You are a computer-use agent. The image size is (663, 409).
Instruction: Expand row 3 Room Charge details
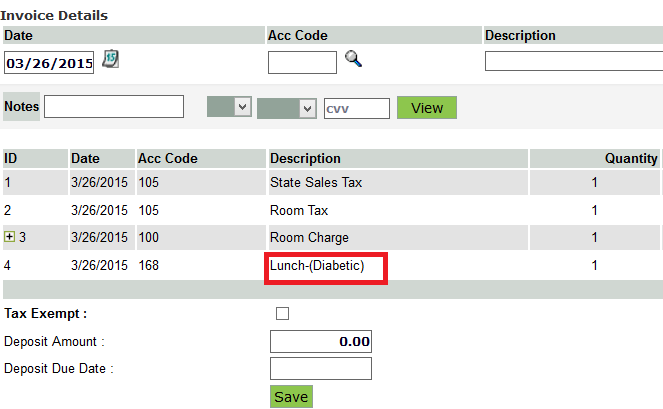coord(10,238)
